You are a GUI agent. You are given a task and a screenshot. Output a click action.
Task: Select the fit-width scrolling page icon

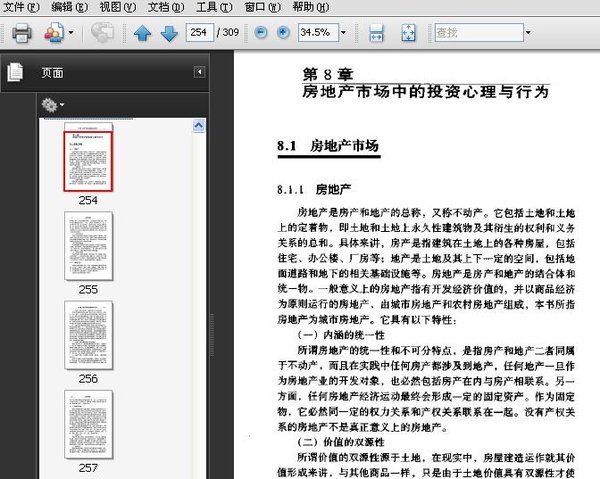pyautogui.click(x=377, y=33)
